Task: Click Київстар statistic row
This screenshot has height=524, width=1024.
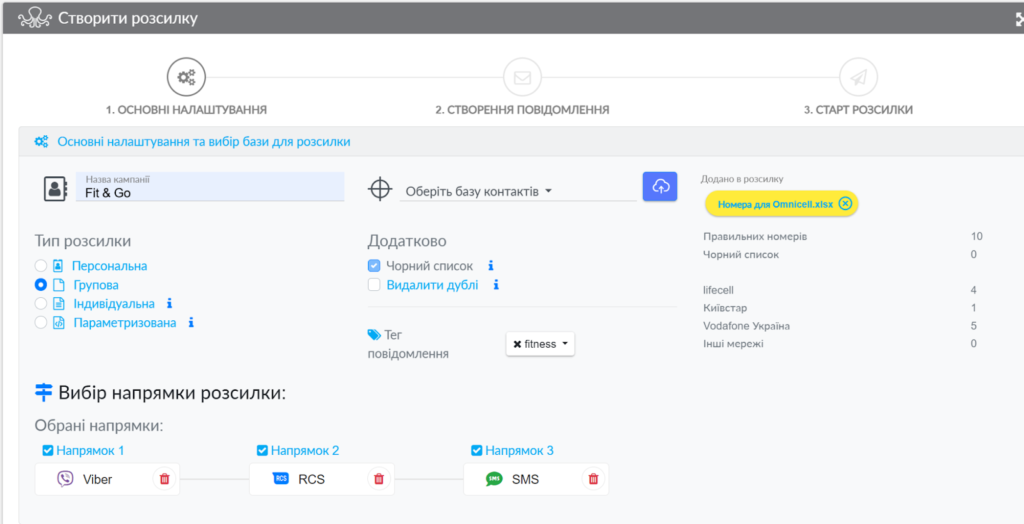Action: (842, 307)
